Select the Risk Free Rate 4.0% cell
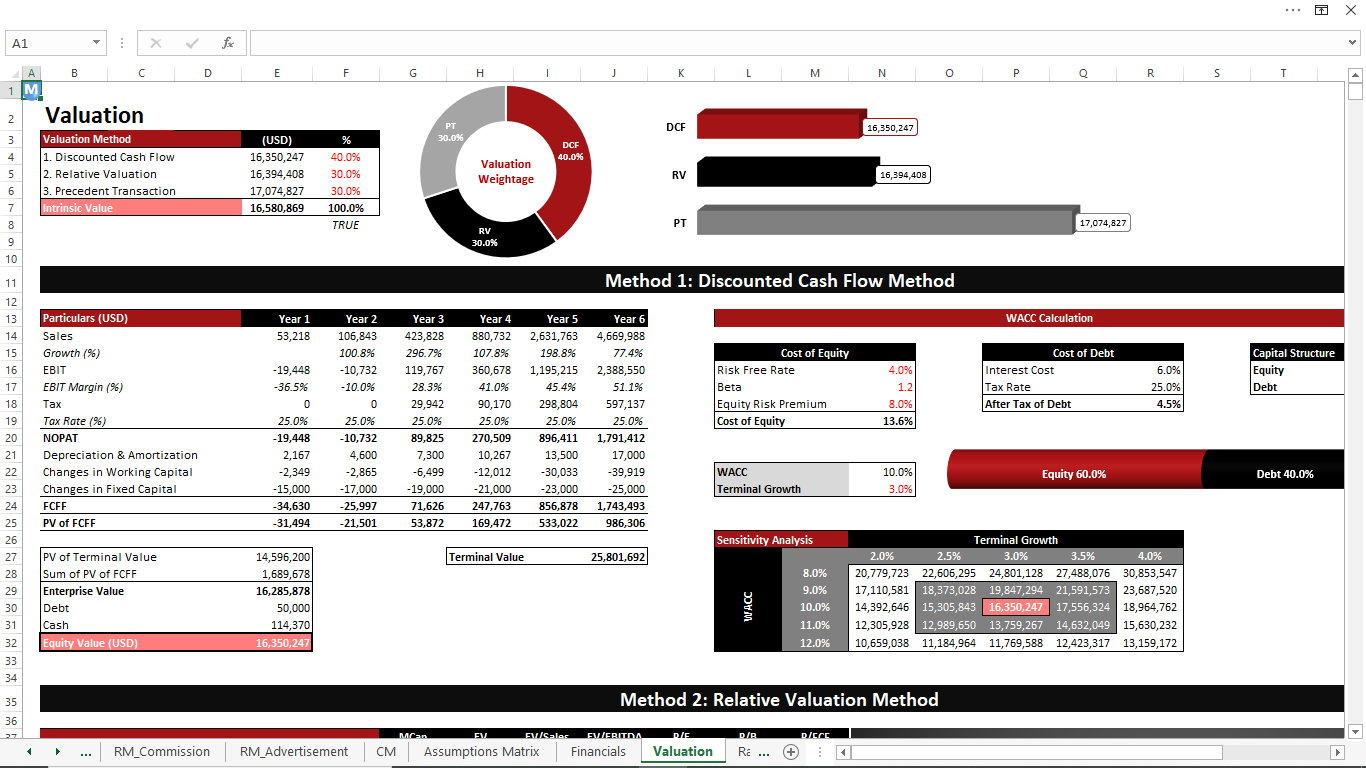 882,370
